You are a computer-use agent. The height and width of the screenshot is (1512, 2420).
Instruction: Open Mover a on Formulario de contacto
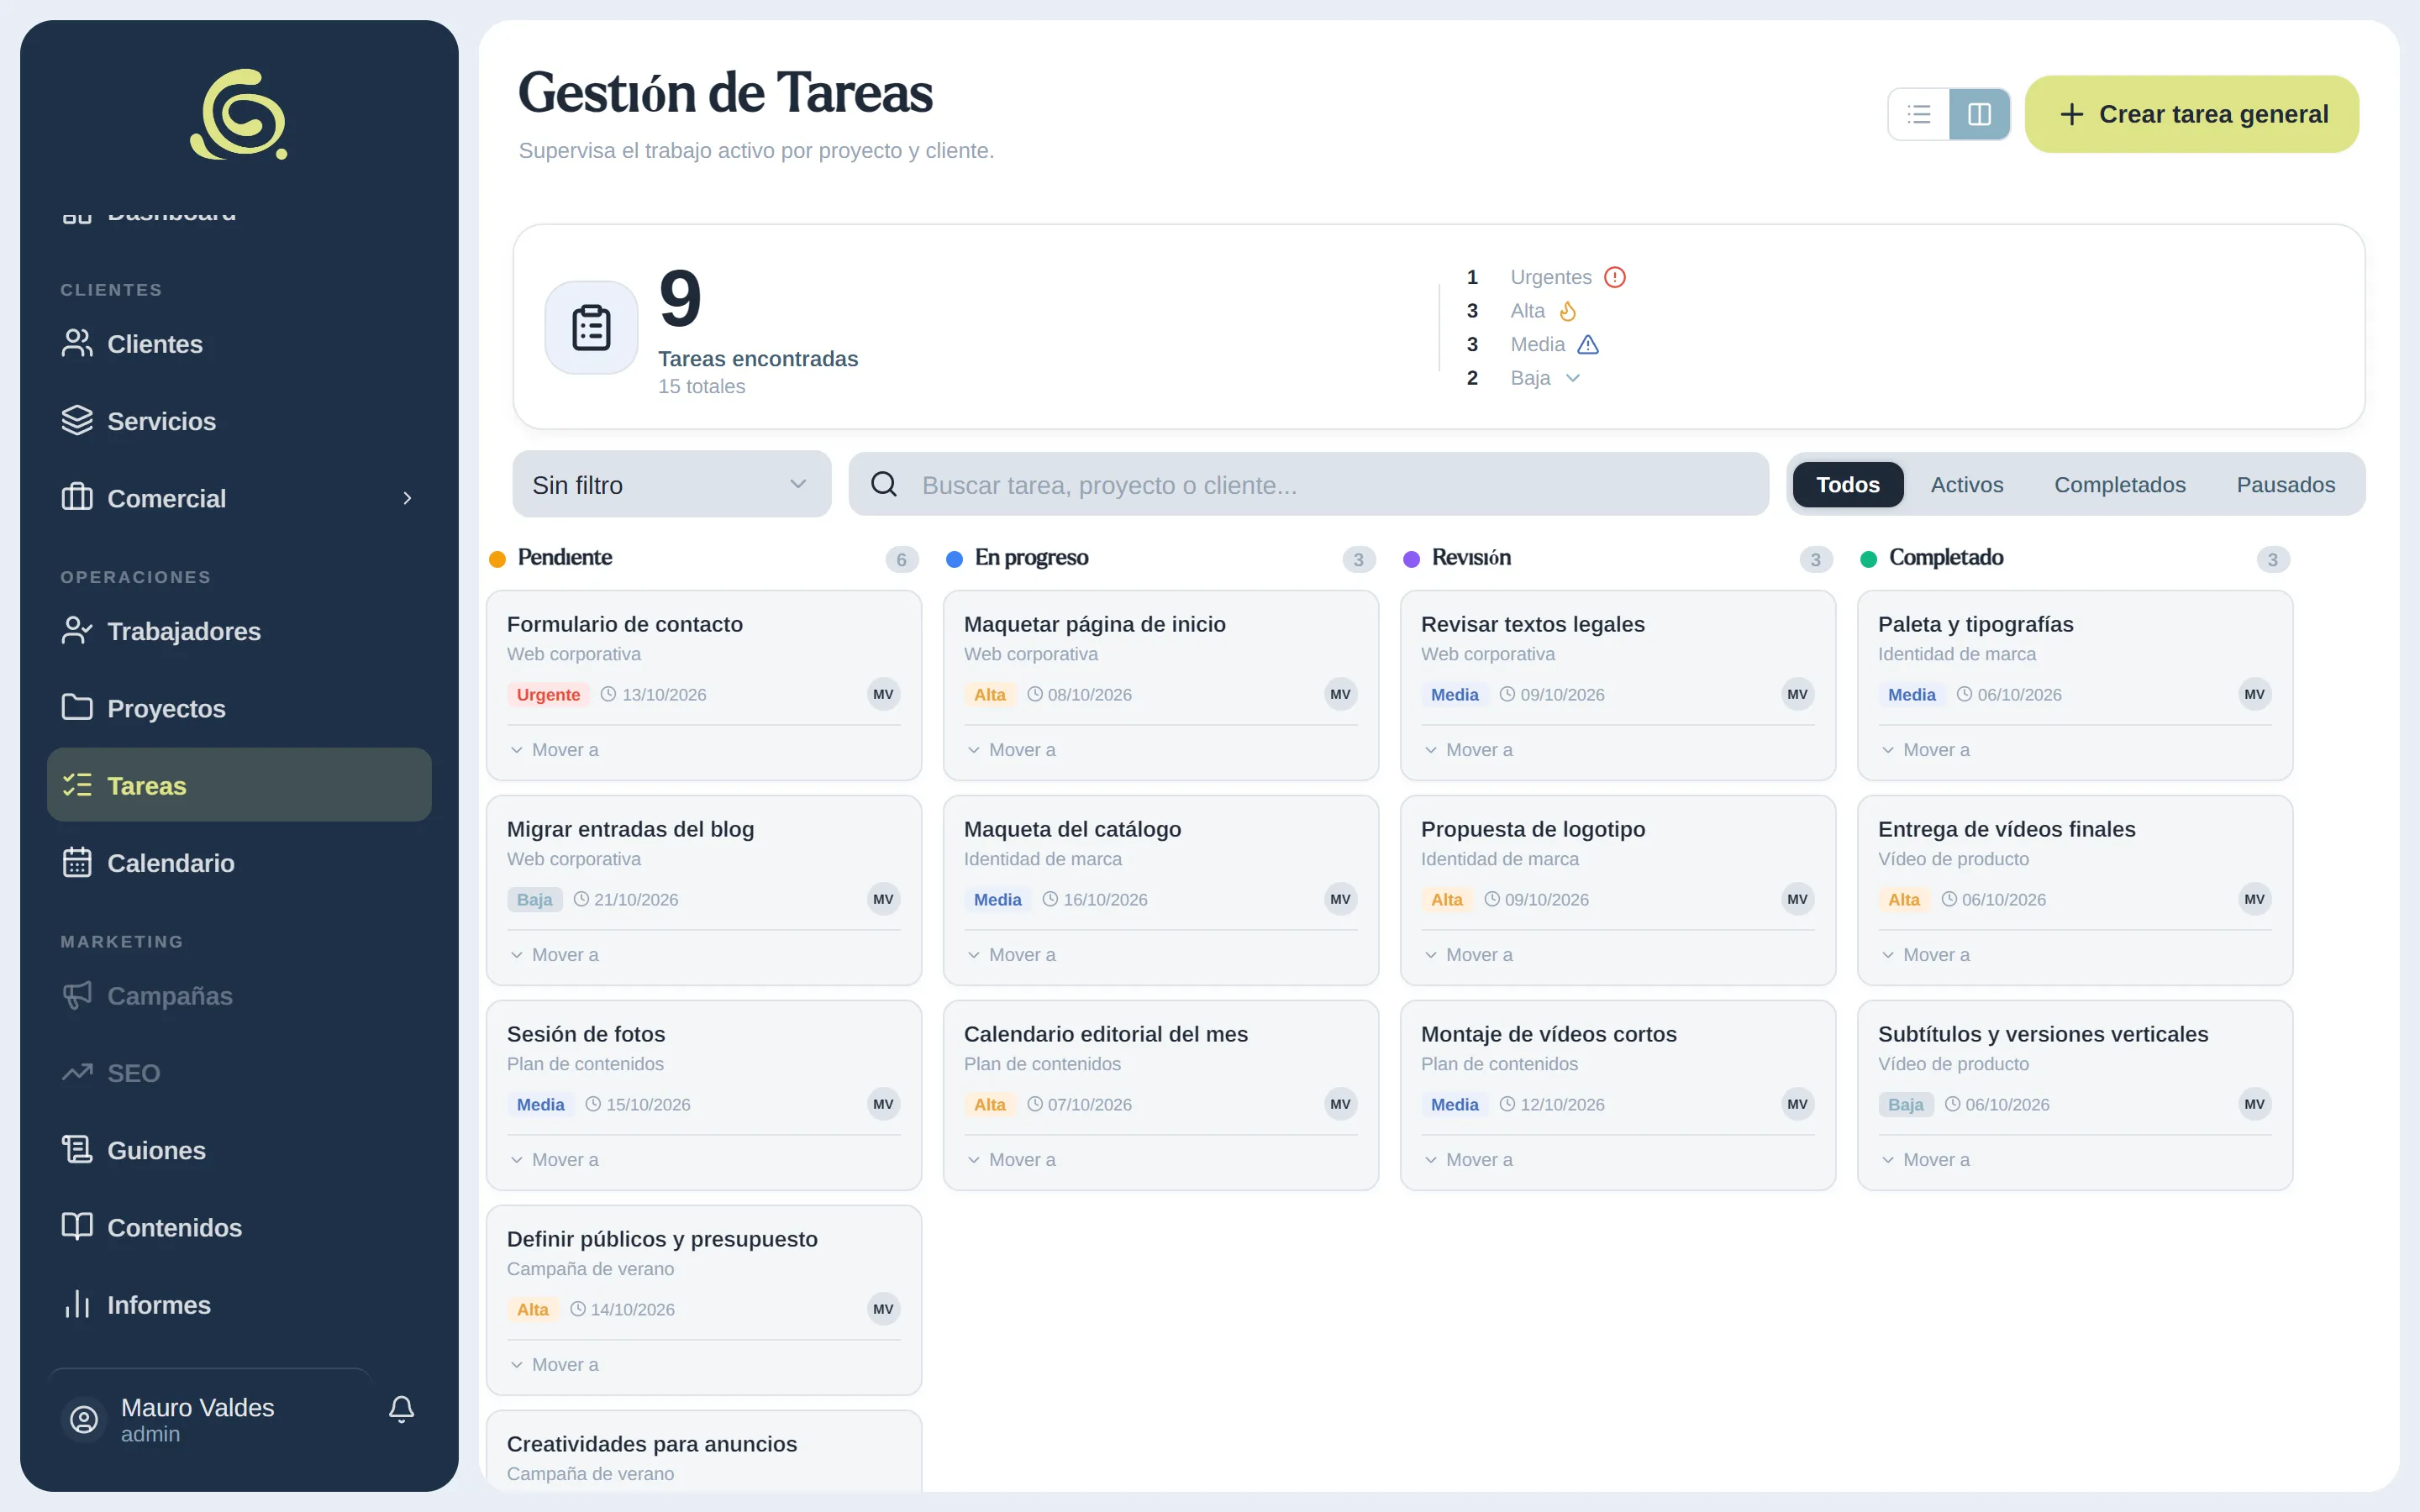pyautogui.click(x=555, y=750)
